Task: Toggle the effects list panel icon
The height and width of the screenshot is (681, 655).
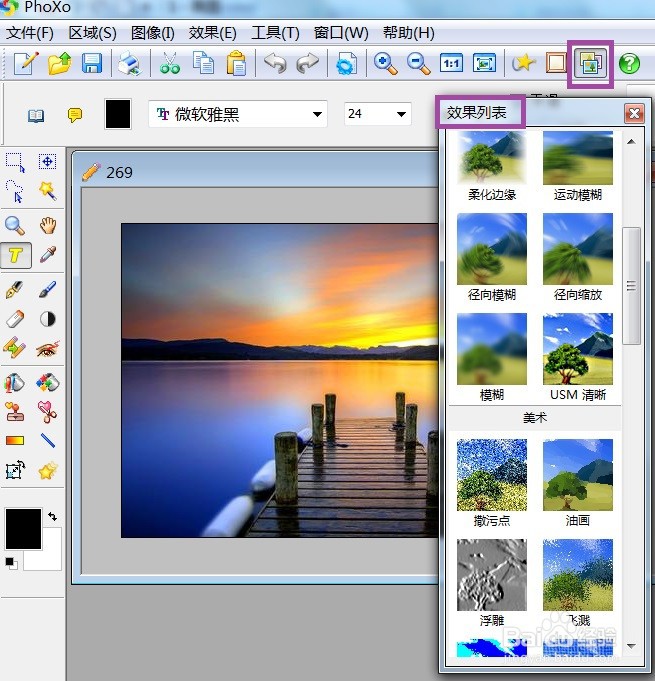Action: click(x=590, y=64)
